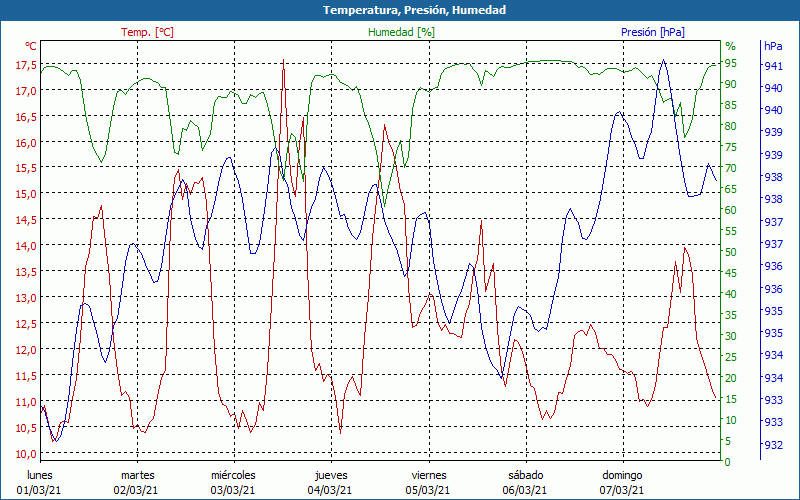Click the green '40' humidity axis value
The height and width of the screenshot is (500, 800).
pos(731,294)
